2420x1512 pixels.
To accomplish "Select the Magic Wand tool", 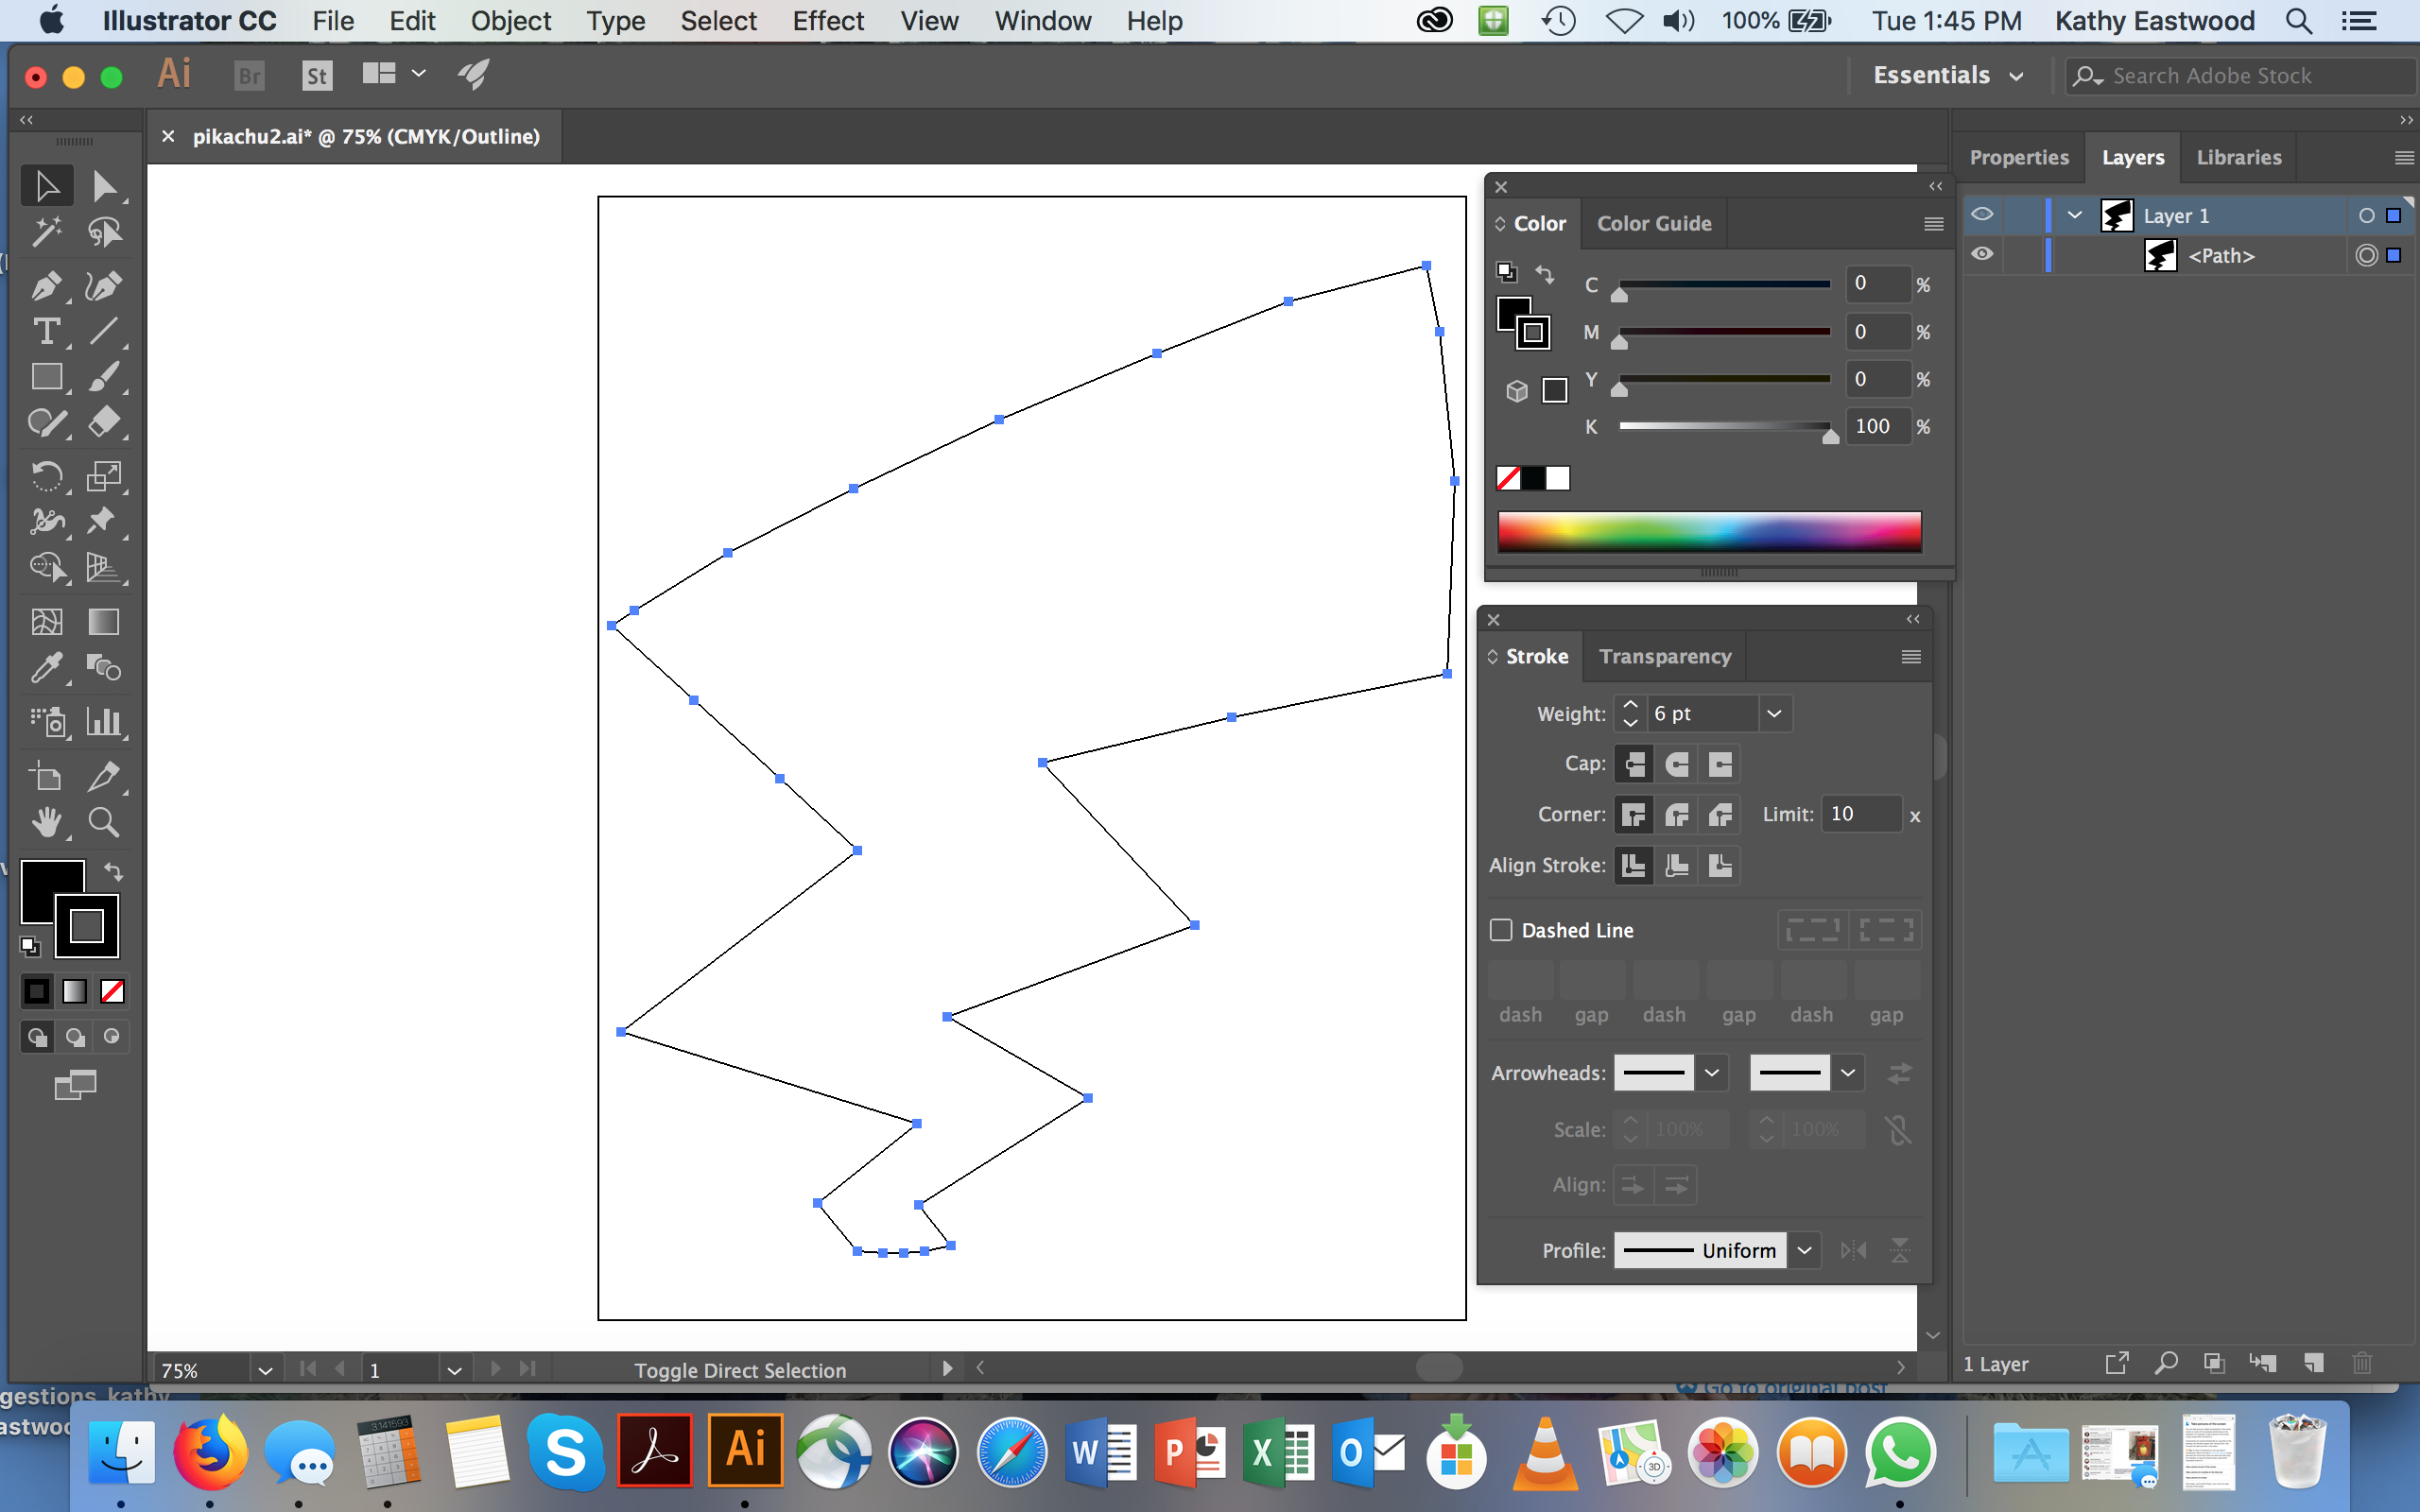I will click(46, 232).
